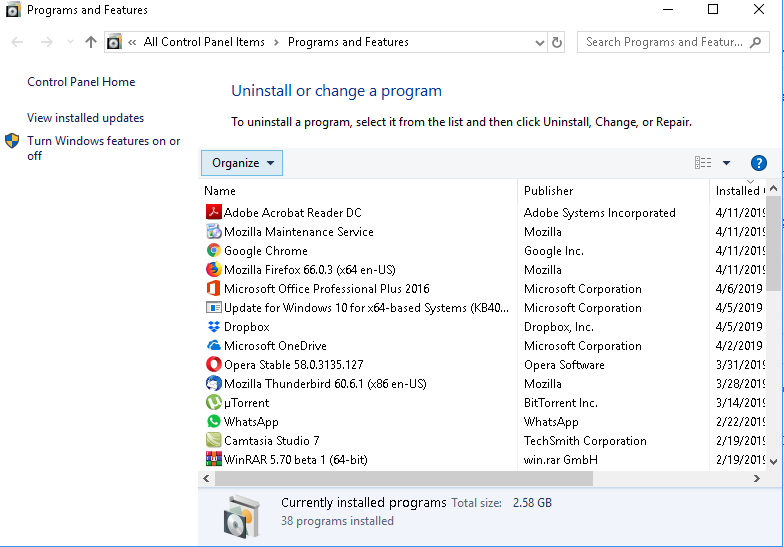Click the horizontal scrollbar thumb
The height and width of the screenshot is (547, 784).
pyautogui.click(x=404, y=478)
